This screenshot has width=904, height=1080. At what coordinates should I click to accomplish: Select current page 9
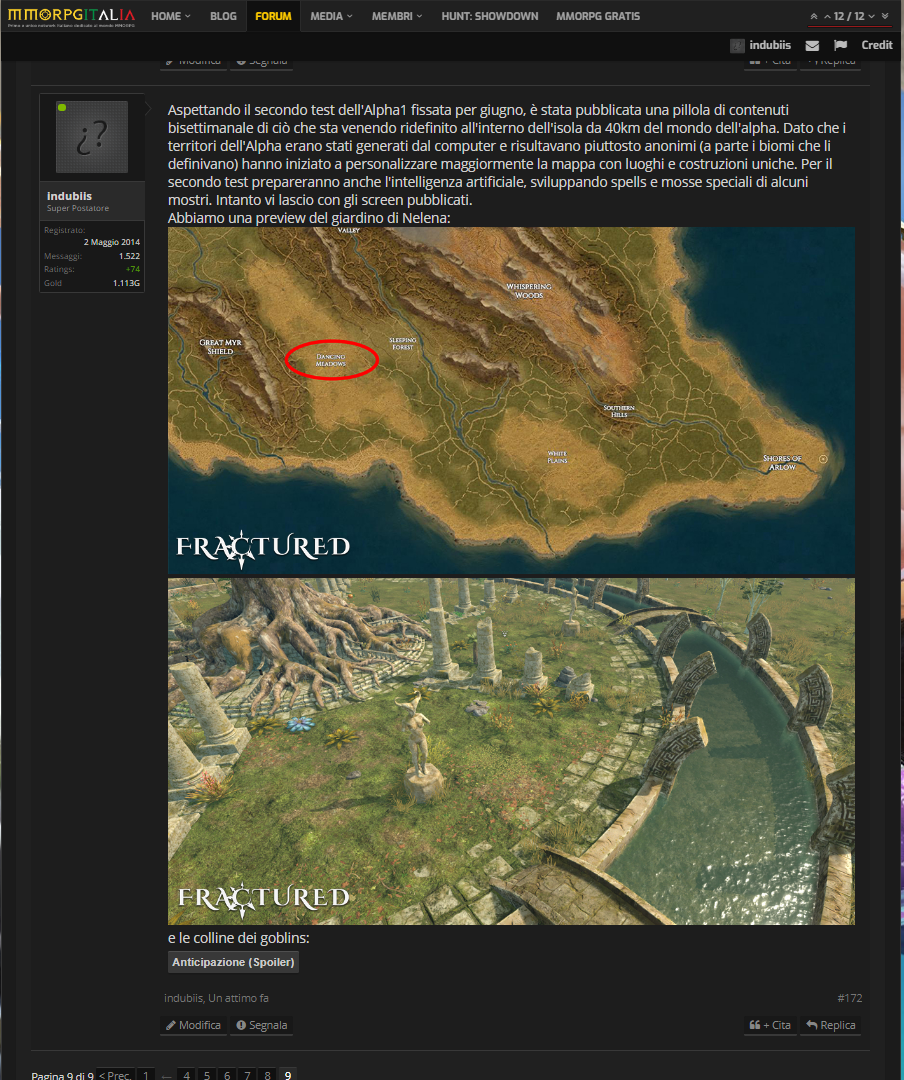(288, 1075)
